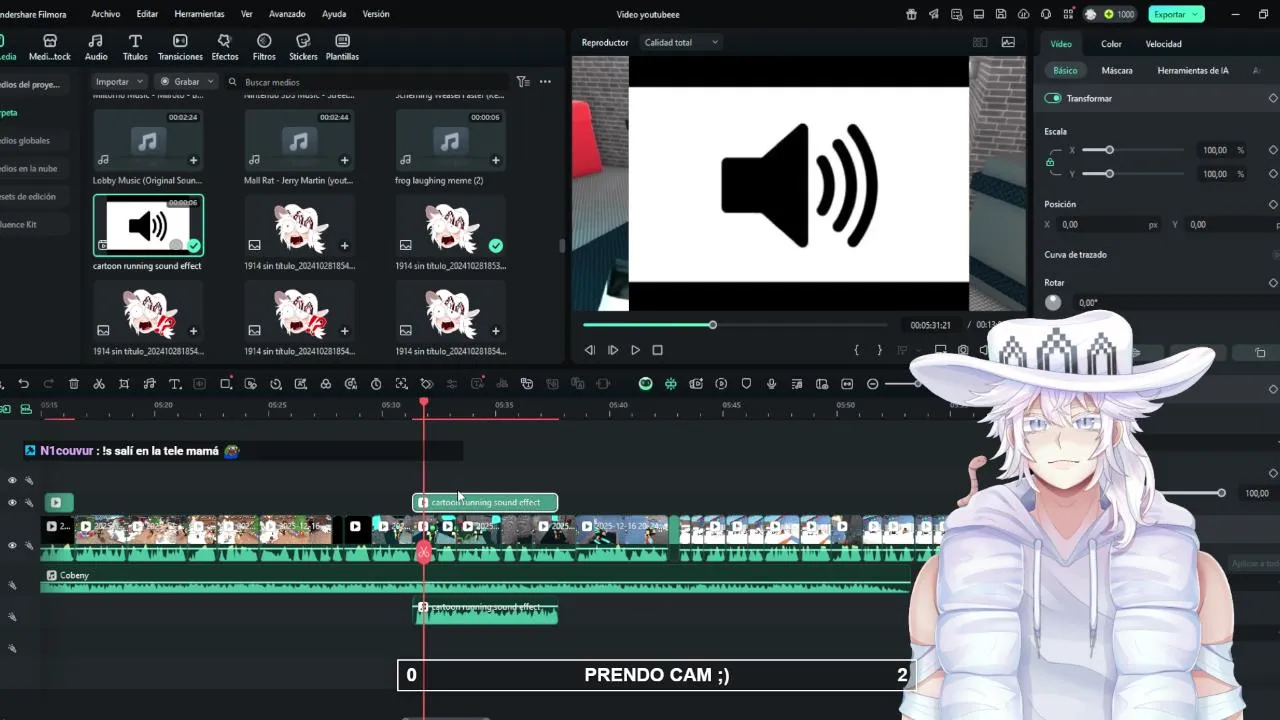The height and width of the screenshot is (720, 1280).
Task: Toggle mute on the Cobeny audio track
Action: click(x=13, y=585)
